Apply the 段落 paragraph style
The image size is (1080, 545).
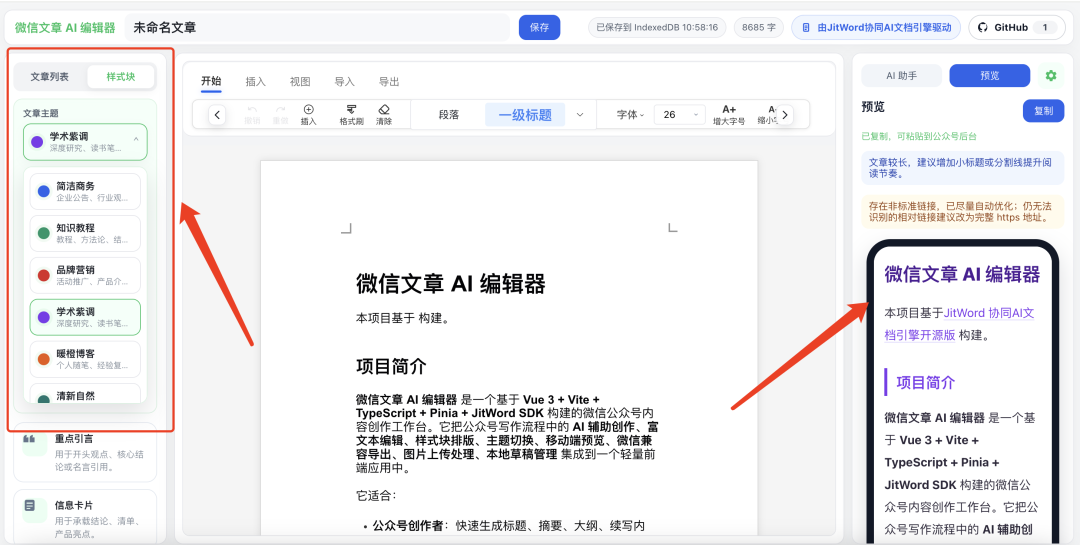point(448,115)
